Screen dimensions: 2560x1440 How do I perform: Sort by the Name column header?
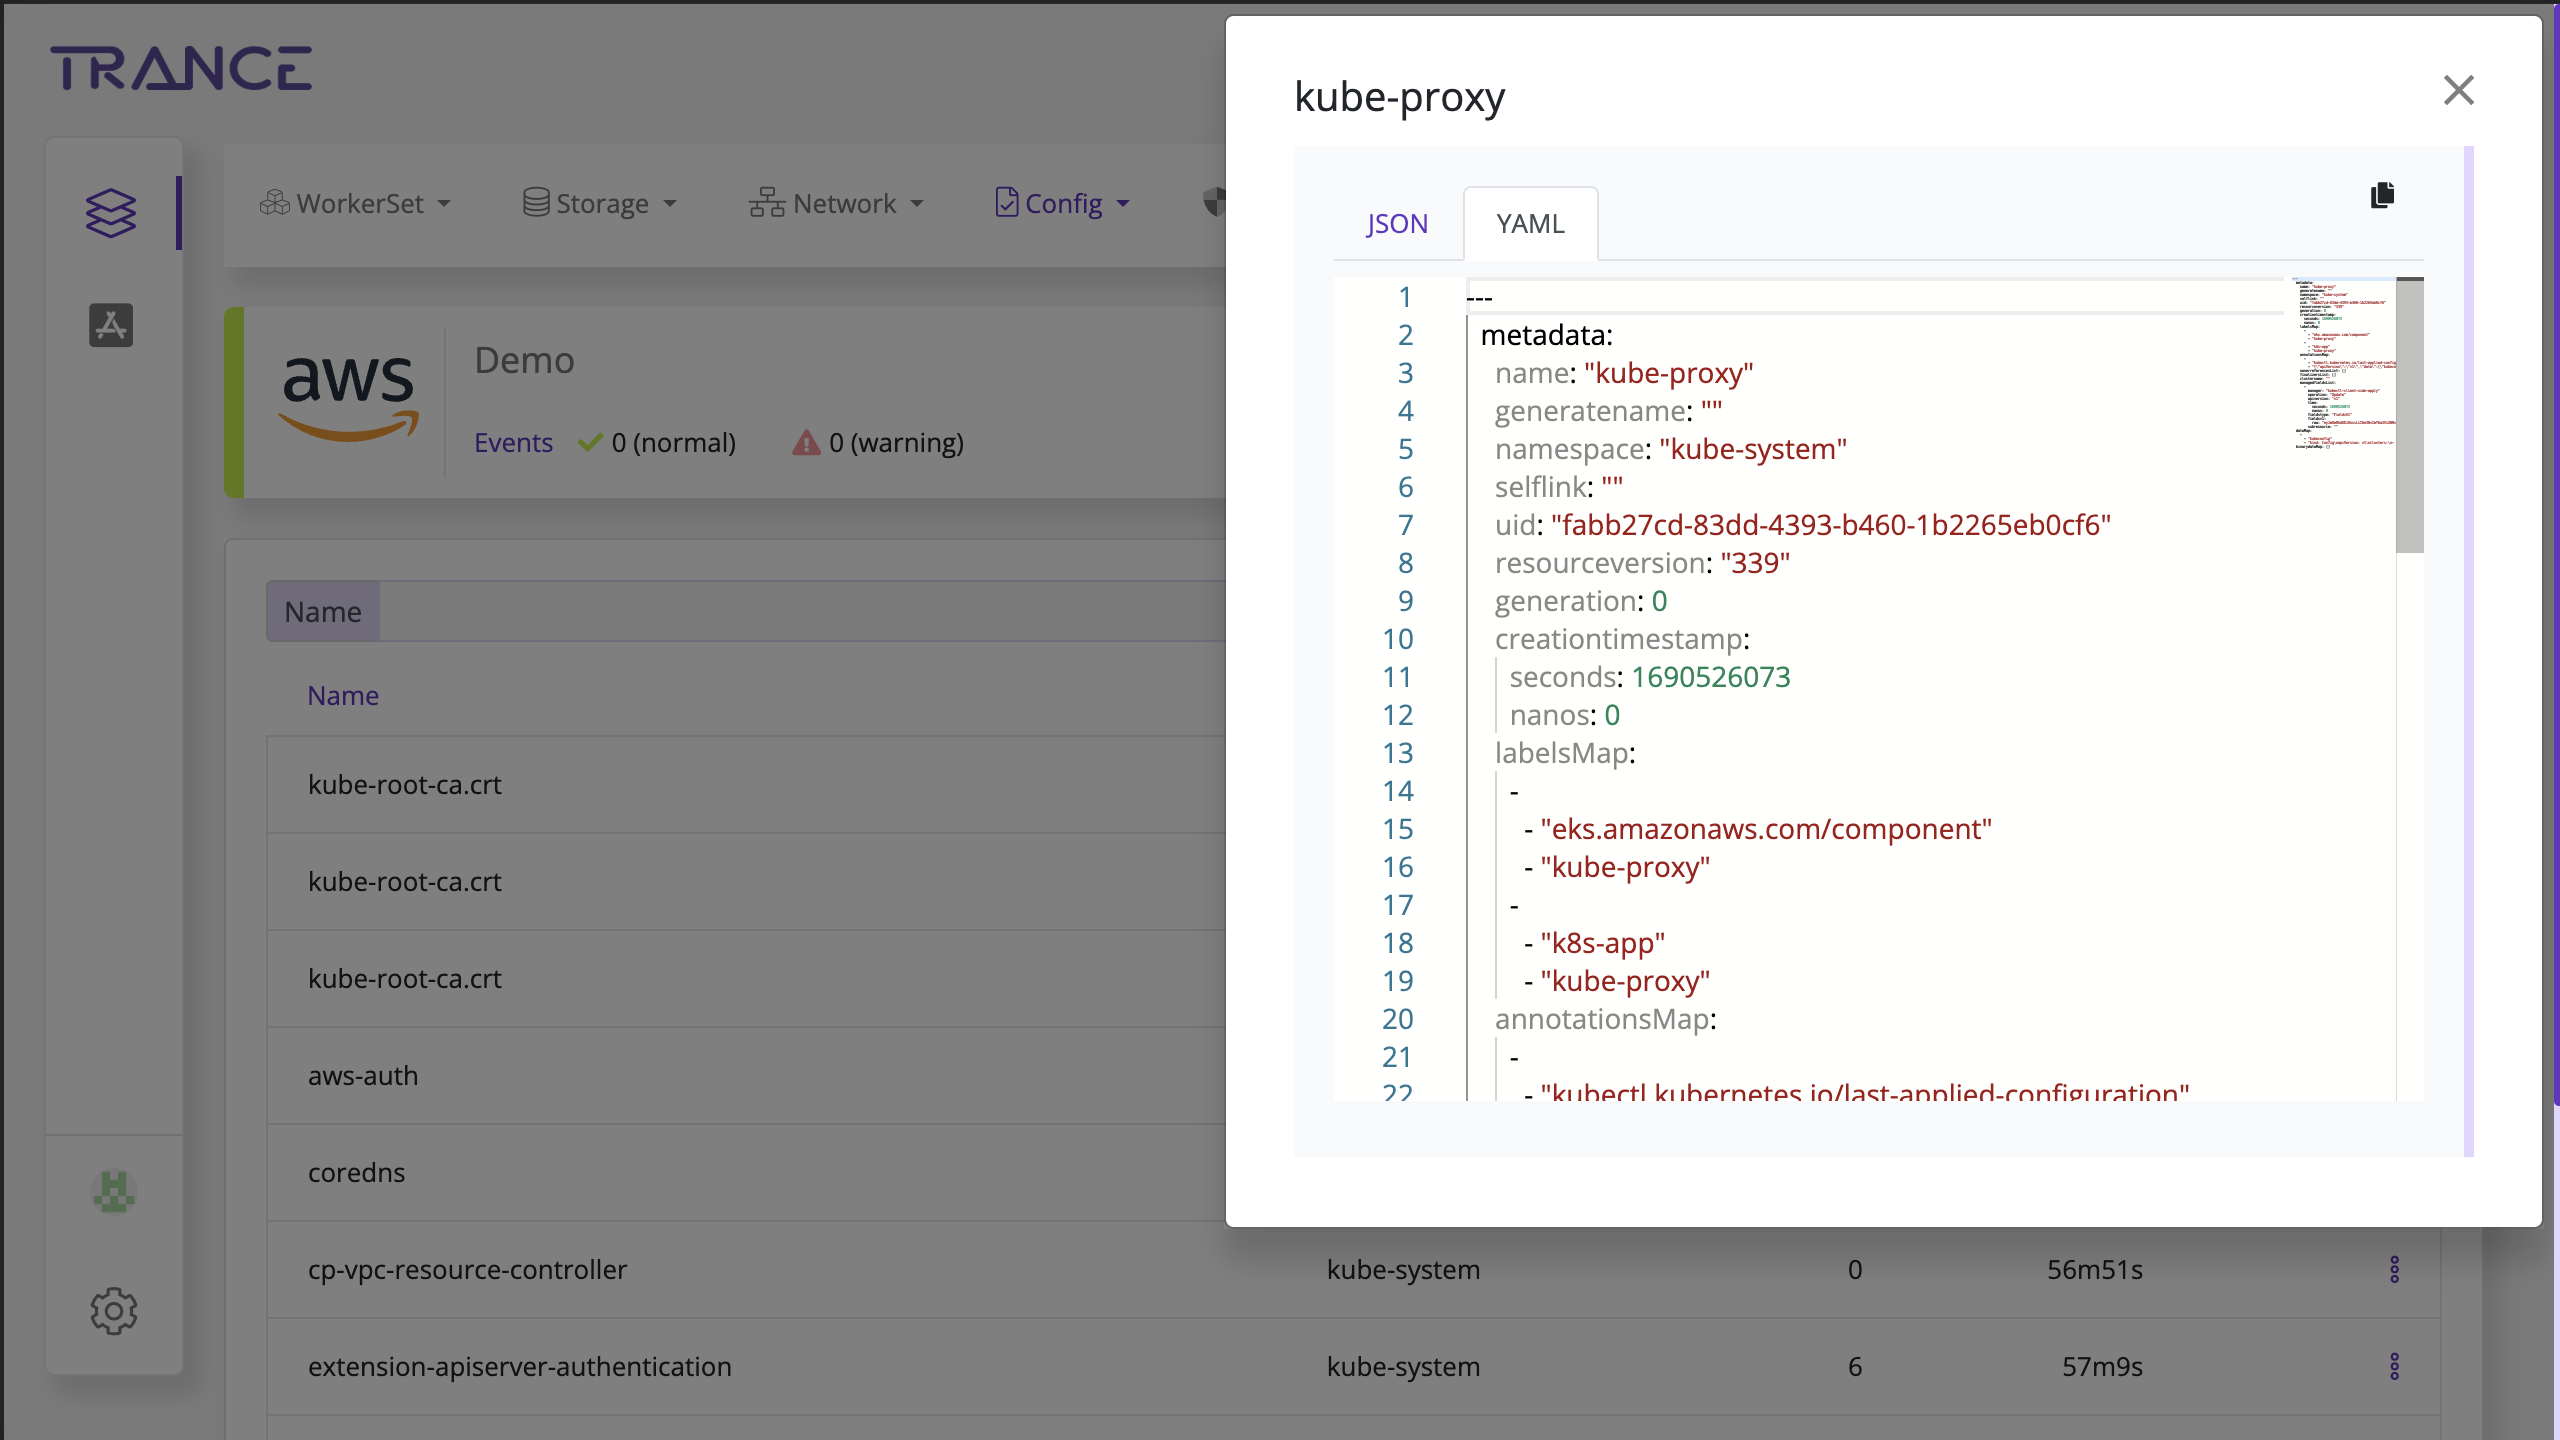[343, 696]
